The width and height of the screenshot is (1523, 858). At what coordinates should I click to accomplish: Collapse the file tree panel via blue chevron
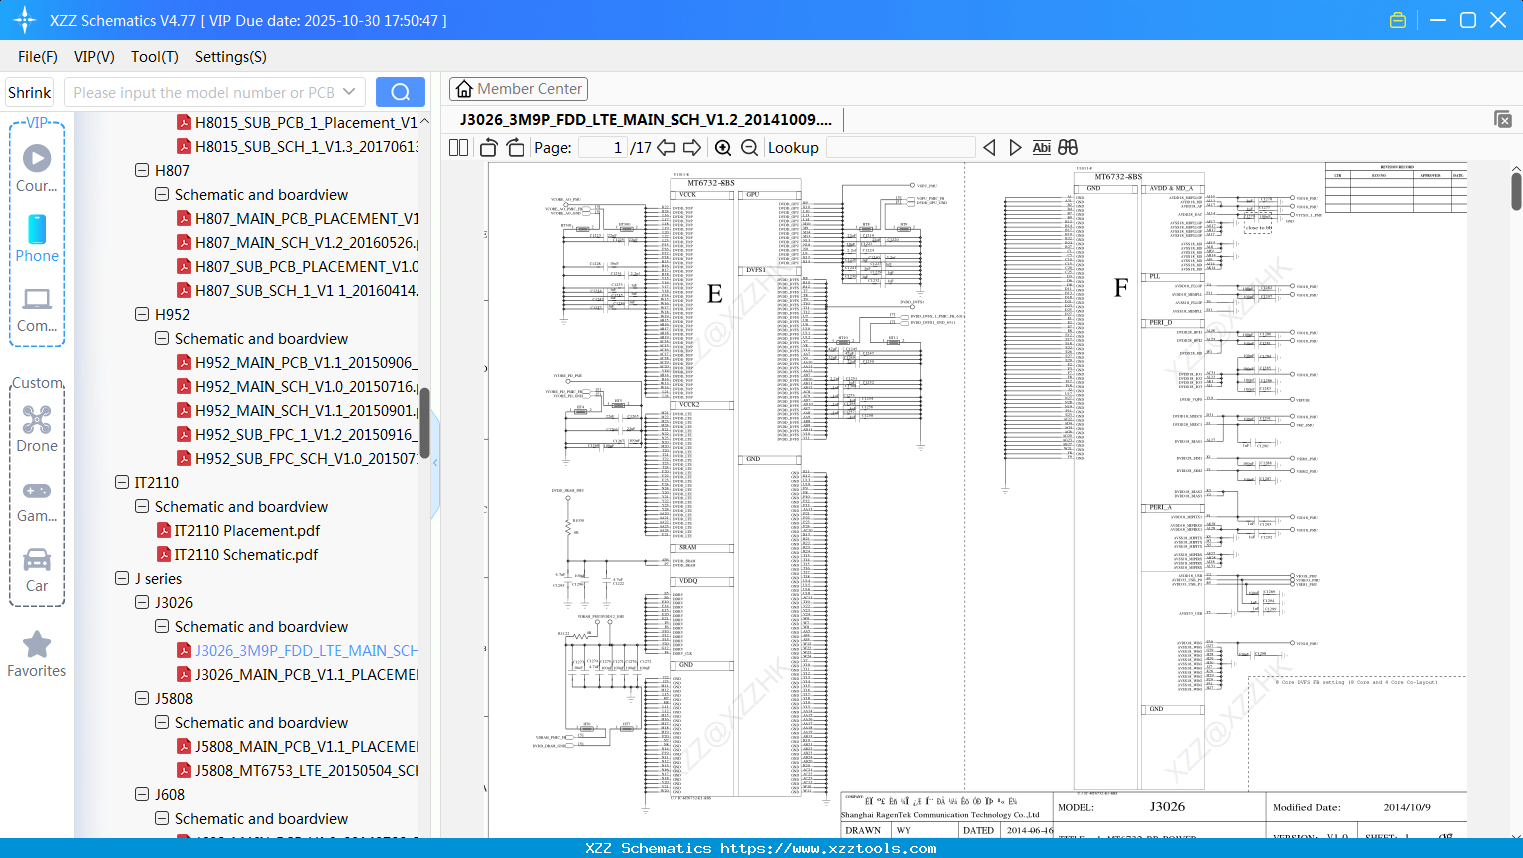coord(435,462)
